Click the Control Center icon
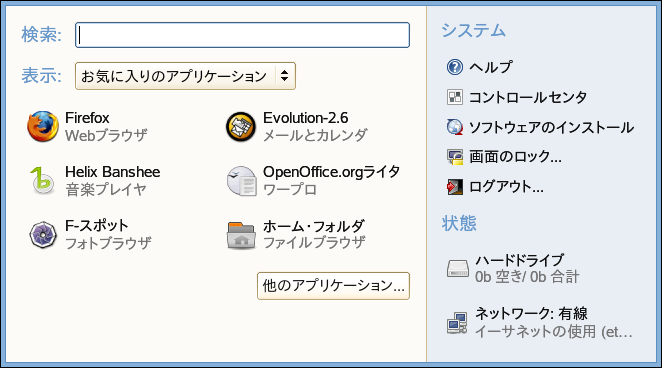This screenshot has width=662, height=368. 455,97
